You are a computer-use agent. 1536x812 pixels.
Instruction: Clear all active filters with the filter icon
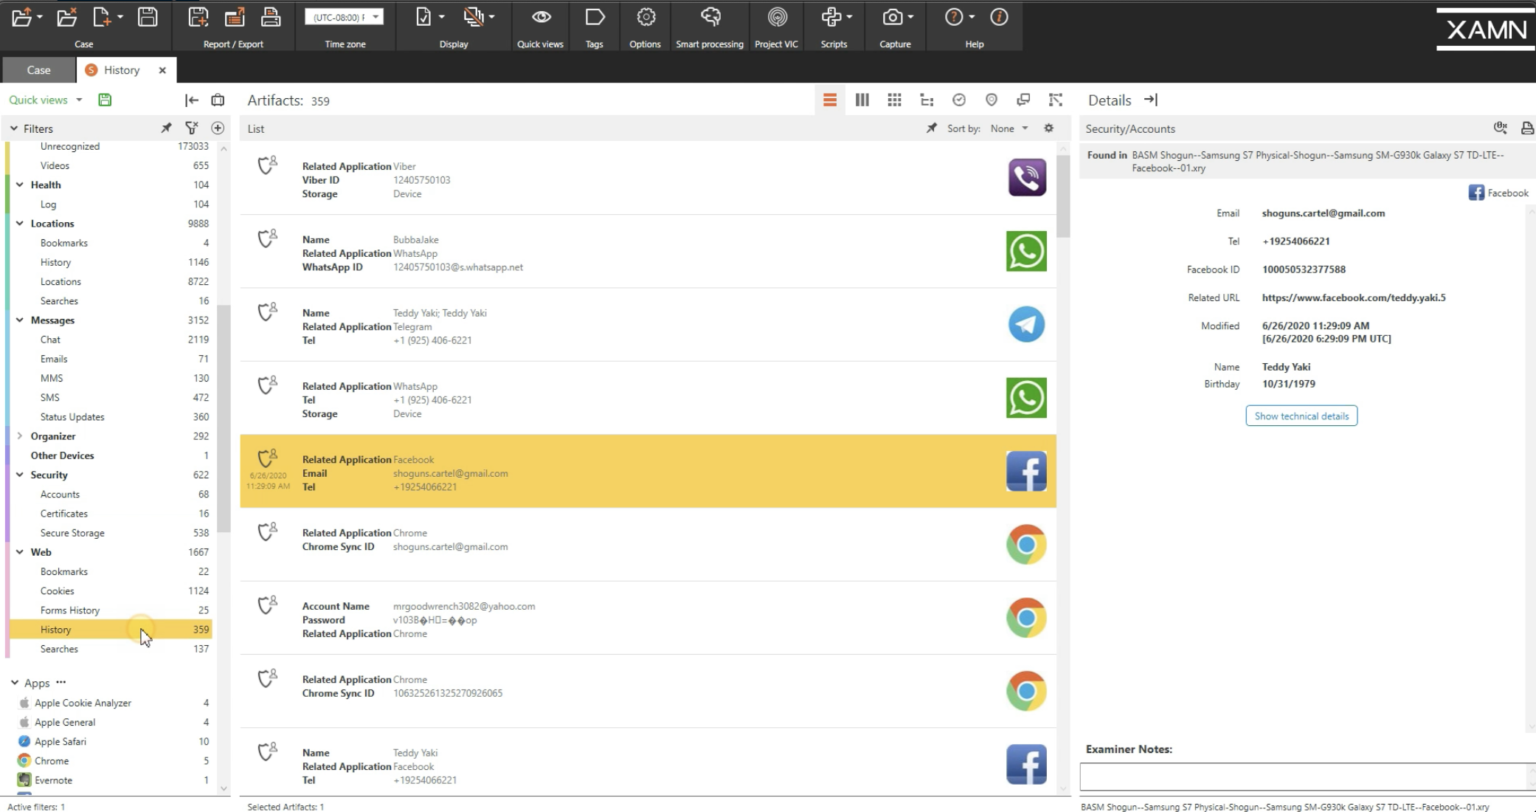(x=191, y=128)
